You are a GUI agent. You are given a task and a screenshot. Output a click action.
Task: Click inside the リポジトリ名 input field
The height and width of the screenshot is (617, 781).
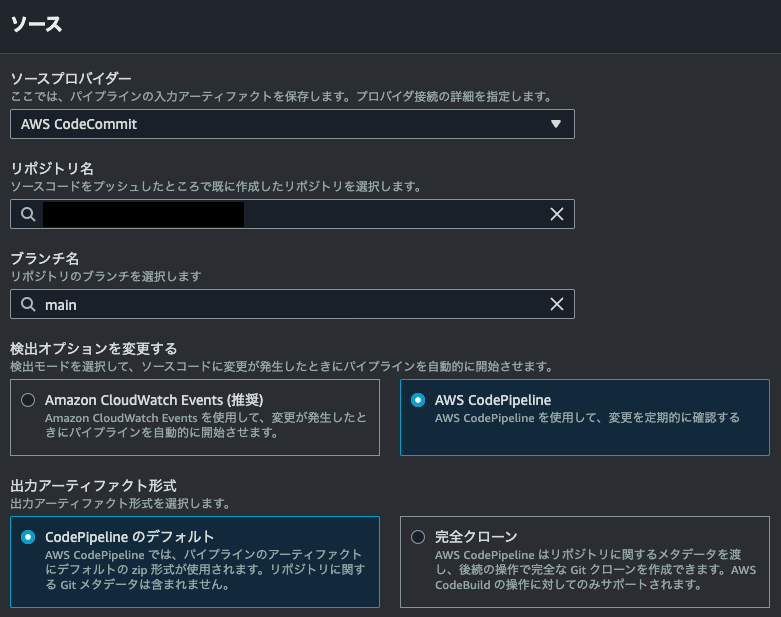292,214
